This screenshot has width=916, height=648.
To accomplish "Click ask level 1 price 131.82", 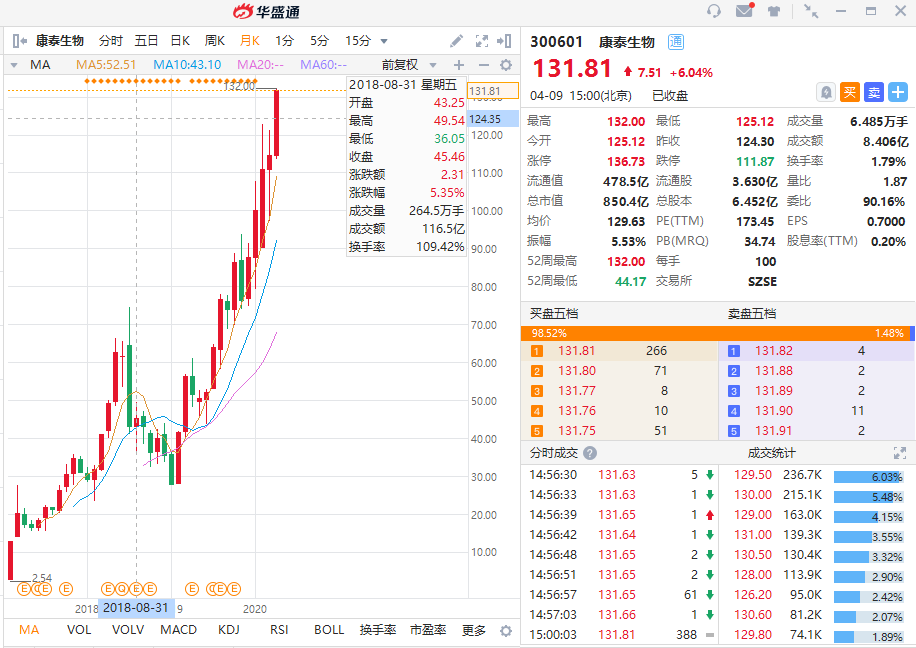I will 774,351.
